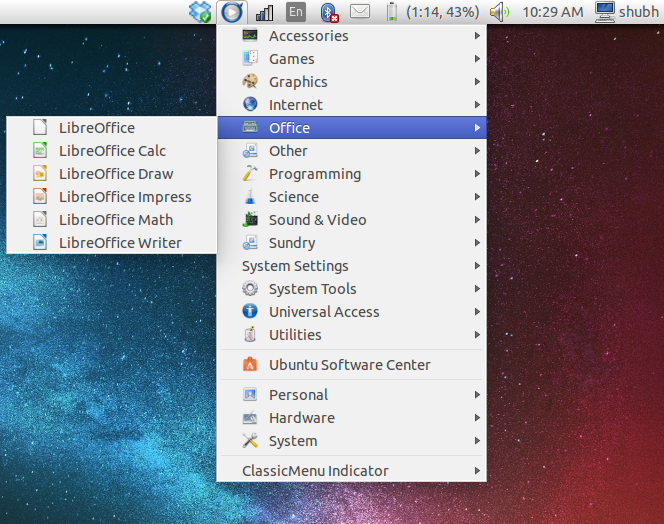Click the Personal category icon
The width and height of the screenshot is (664, 524).
point(250,394)
